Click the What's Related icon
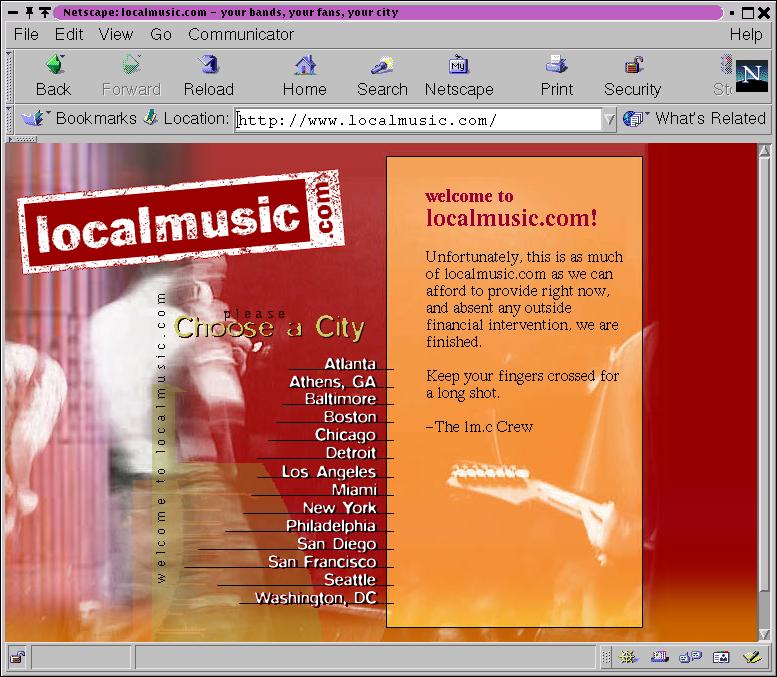Viewport: 777px width, 677px height. point(633,118)
